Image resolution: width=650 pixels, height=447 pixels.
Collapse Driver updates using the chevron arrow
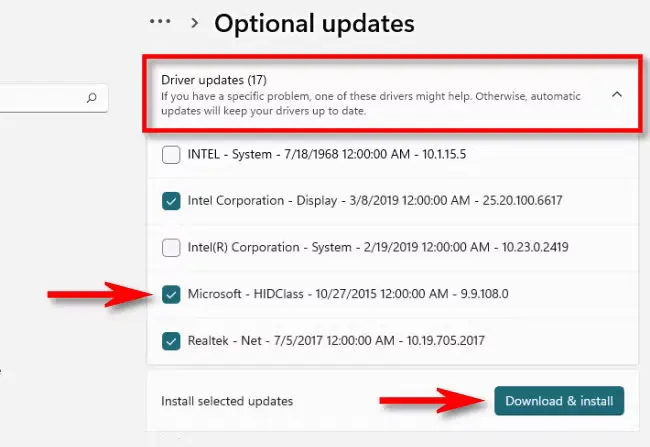pyautogui.click(x=616, y=94)
